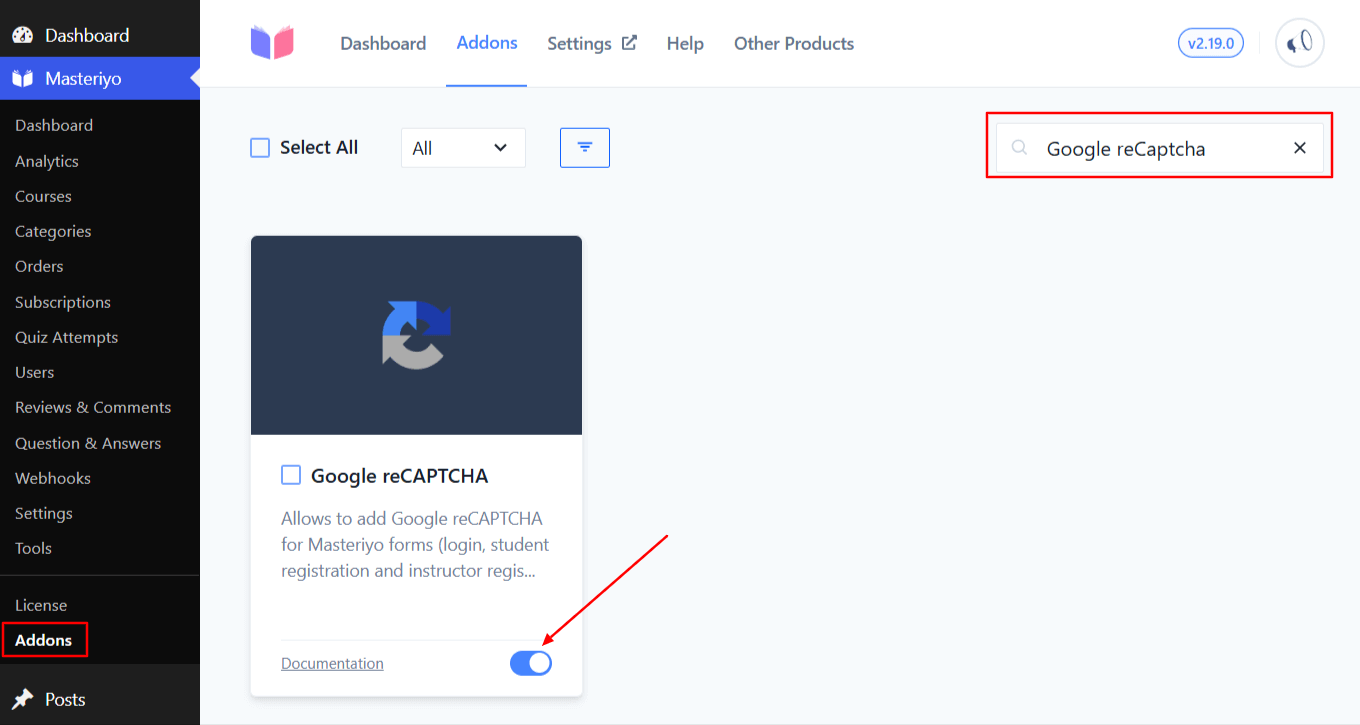The height and width of the screenshot is (725, 1360).
Task: Click the WordPress Dashboard gauge icon
Action: 23,35
